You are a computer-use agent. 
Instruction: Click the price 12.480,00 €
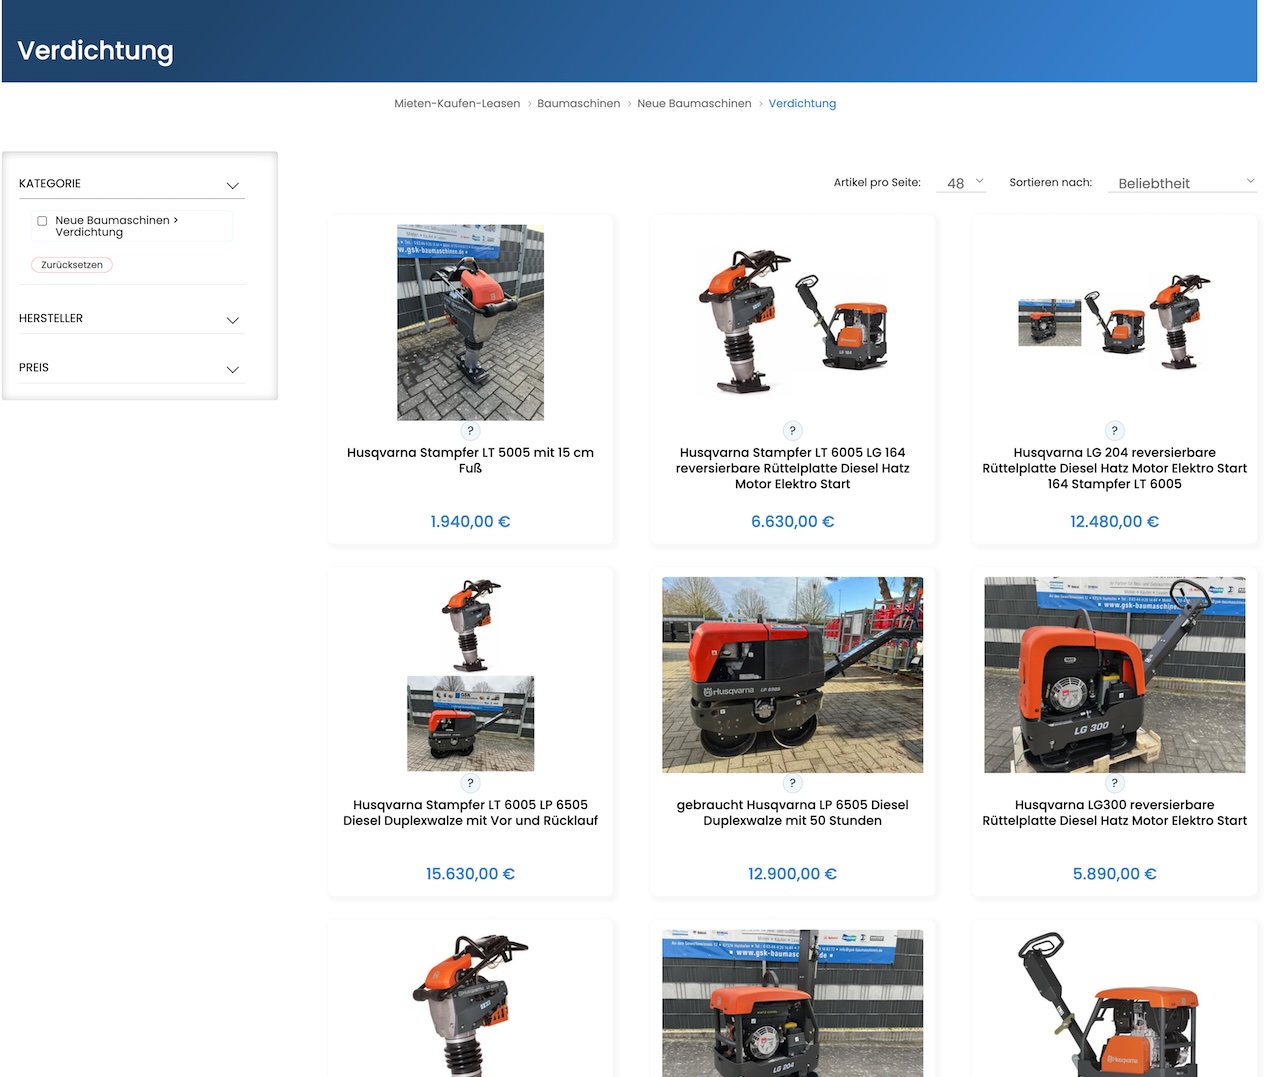(1114, 521)
